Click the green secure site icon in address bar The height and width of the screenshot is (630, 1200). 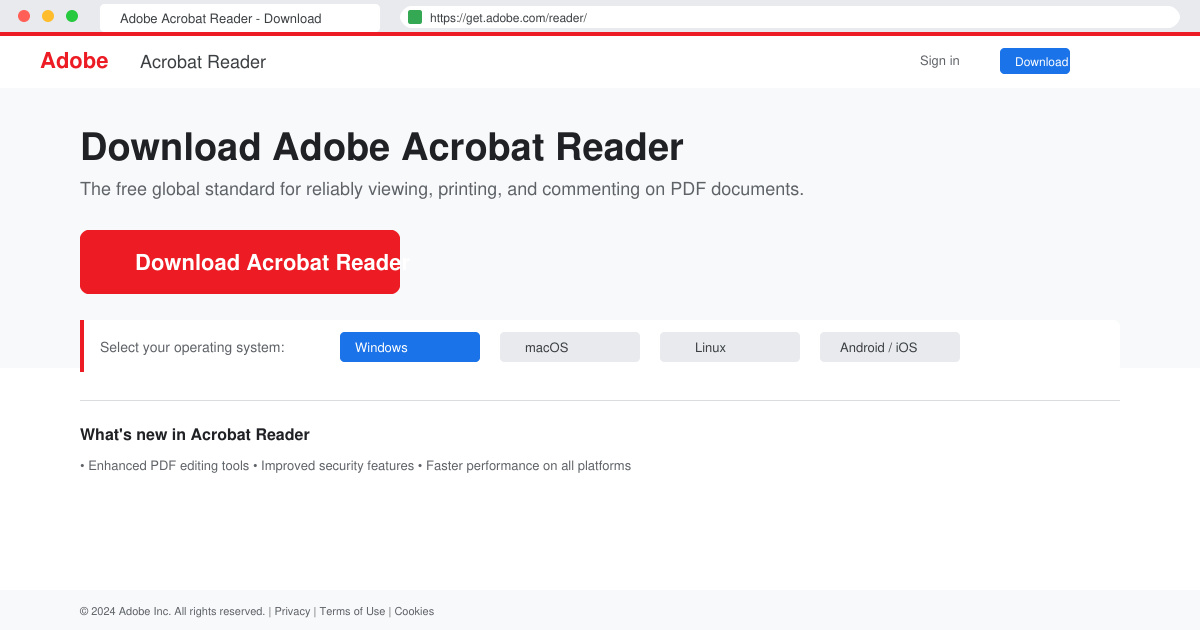tap(415, 17)
